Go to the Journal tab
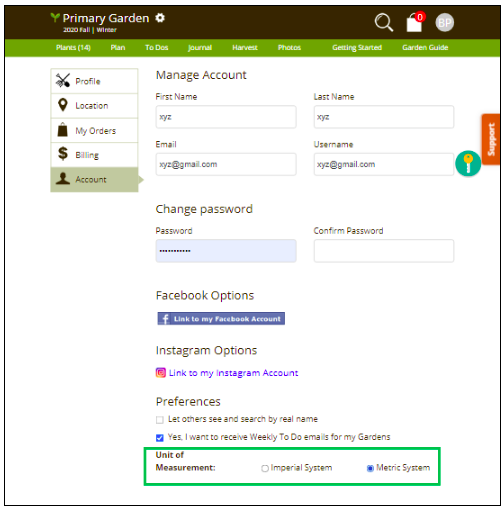This screenshot has width=504, height=512. pyautogui.click(x=200, y=48)
